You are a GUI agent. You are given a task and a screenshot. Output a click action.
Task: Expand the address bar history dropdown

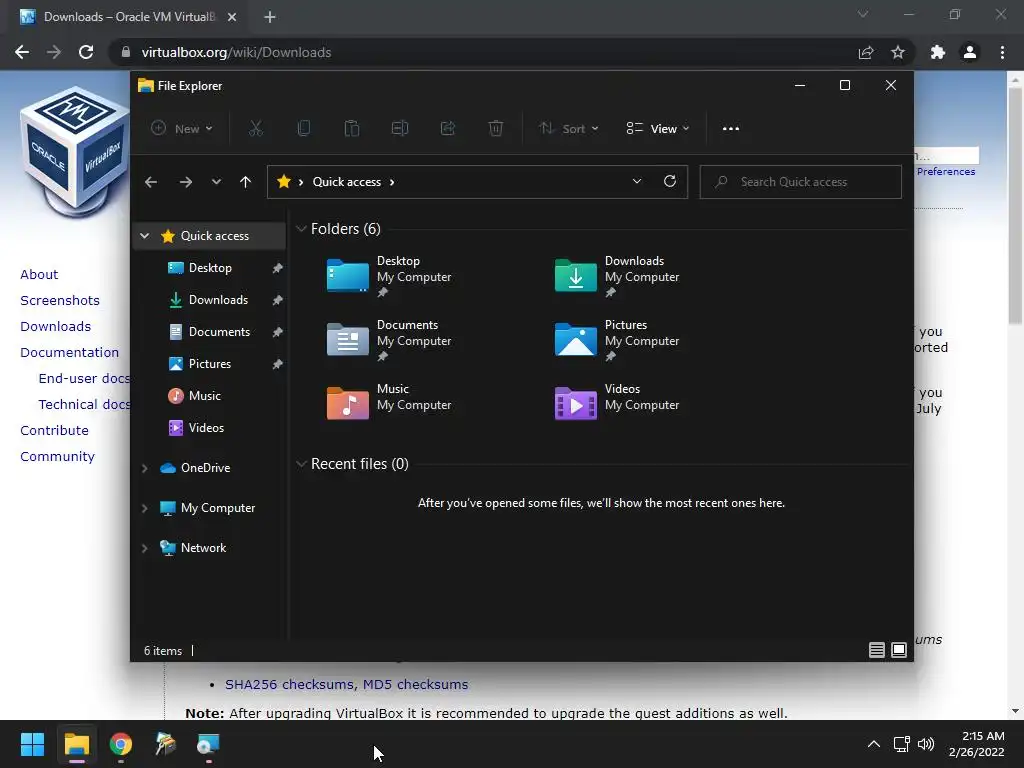637,182
